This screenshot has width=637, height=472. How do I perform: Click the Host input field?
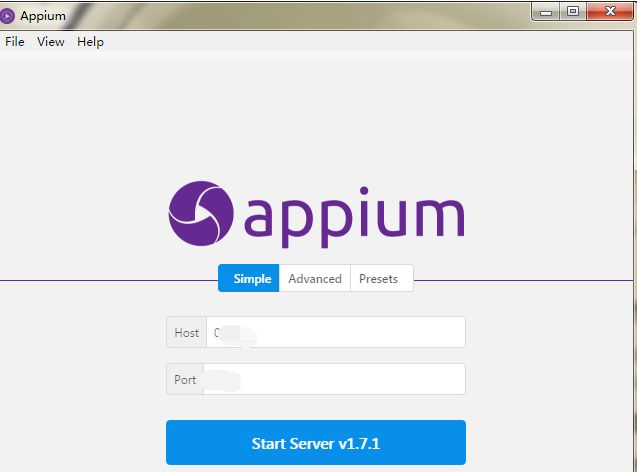tap(336, 332)
